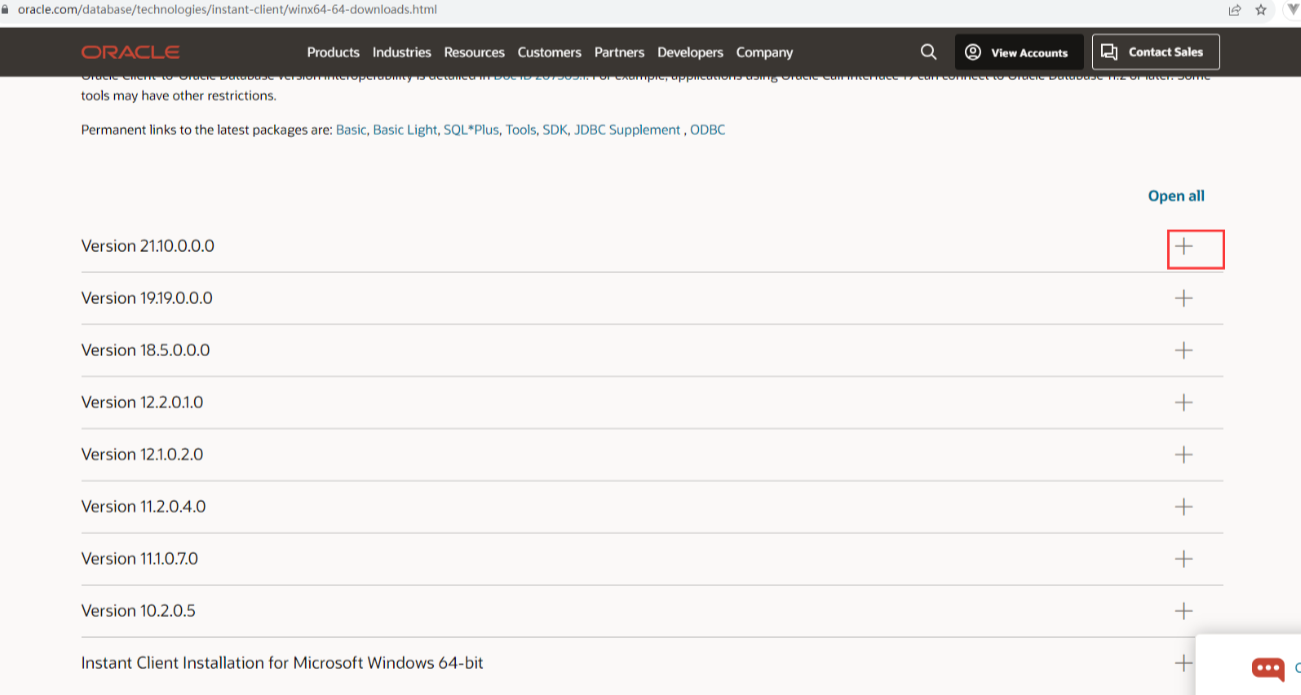Follow the JDBC Supplement link
Screen dimensions: 1301x695
point(628,130)
